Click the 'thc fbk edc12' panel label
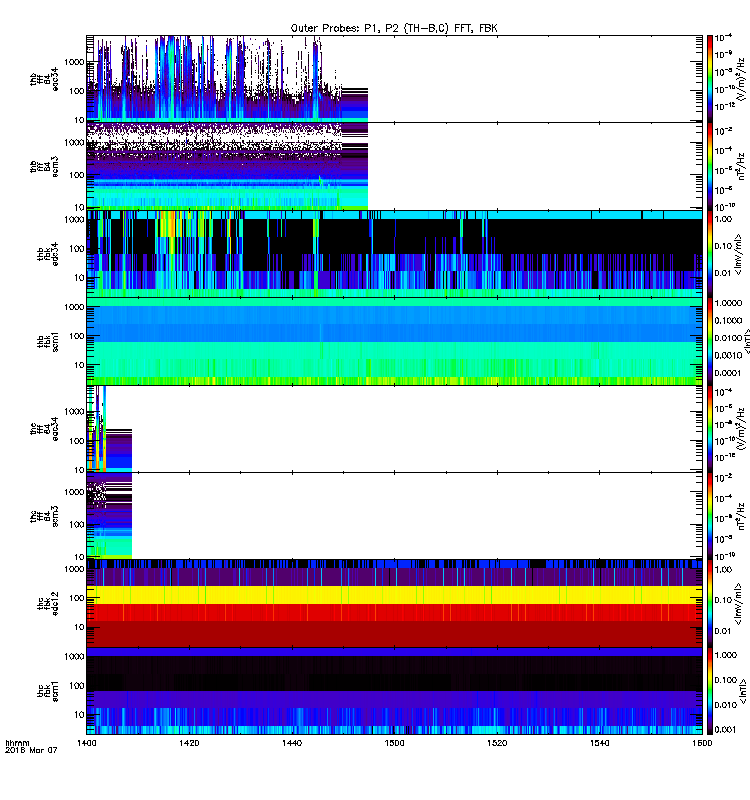This screenshot has width=750, height=800. coord(47,603)
